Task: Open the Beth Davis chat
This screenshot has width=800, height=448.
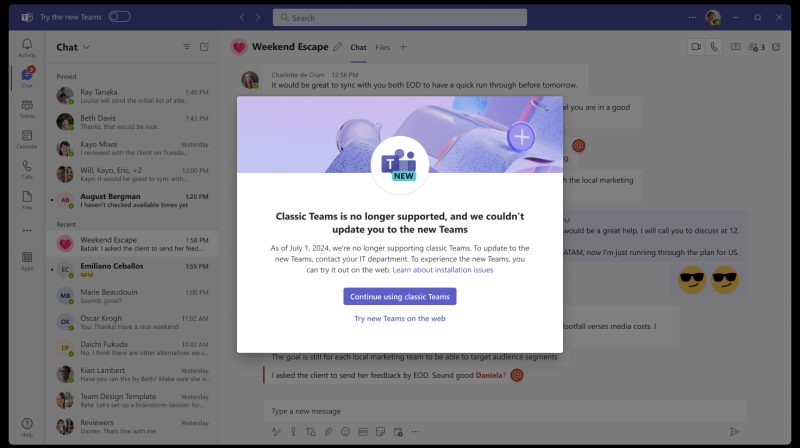Action: pyautogui.click(x=132, y=122)
